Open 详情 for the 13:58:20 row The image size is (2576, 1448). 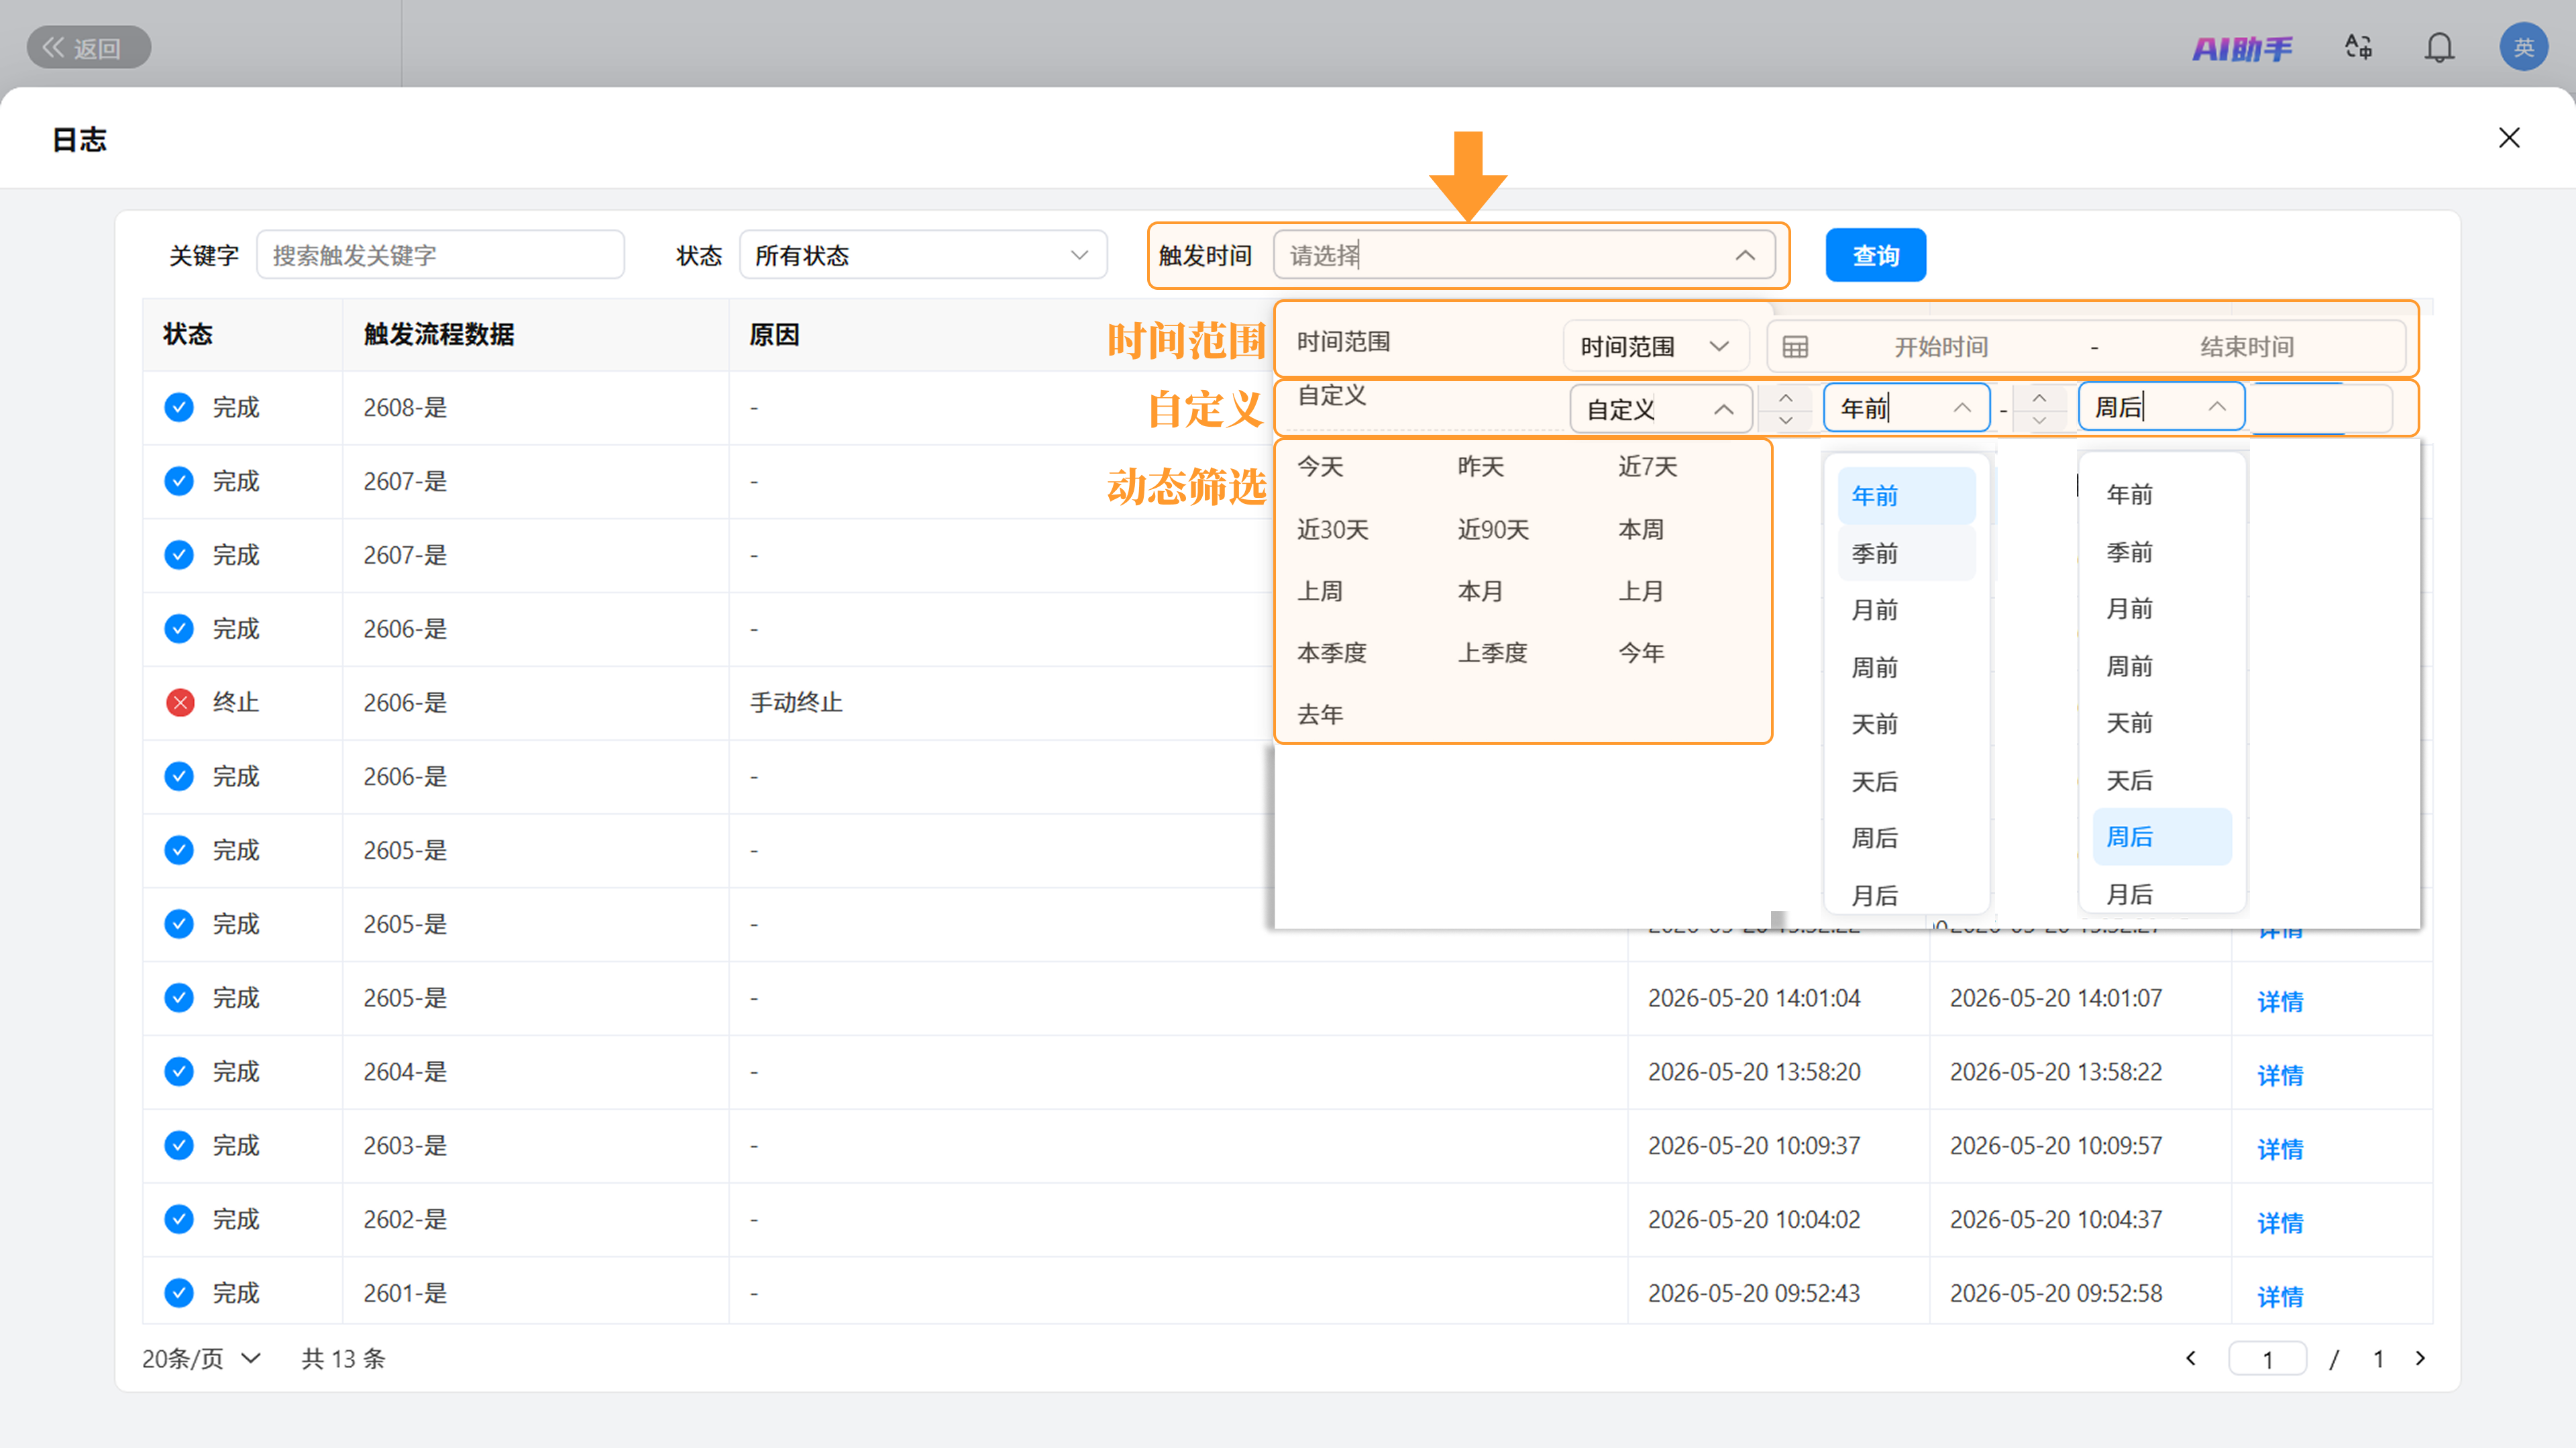pyautogui.click(x=2280, y=1075)
